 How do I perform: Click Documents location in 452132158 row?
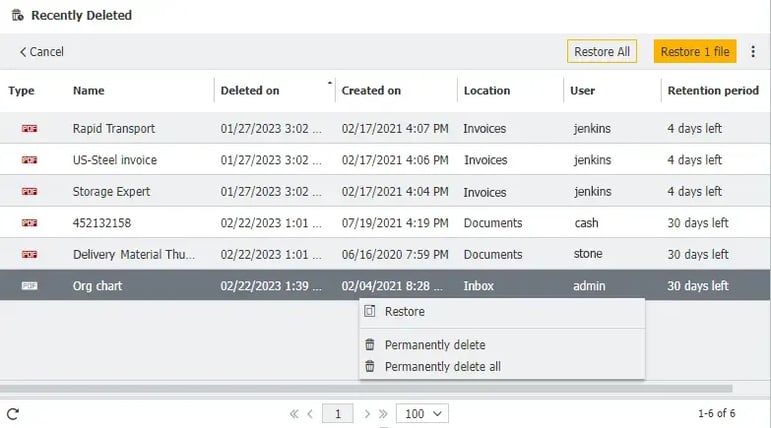coord(493,223)
